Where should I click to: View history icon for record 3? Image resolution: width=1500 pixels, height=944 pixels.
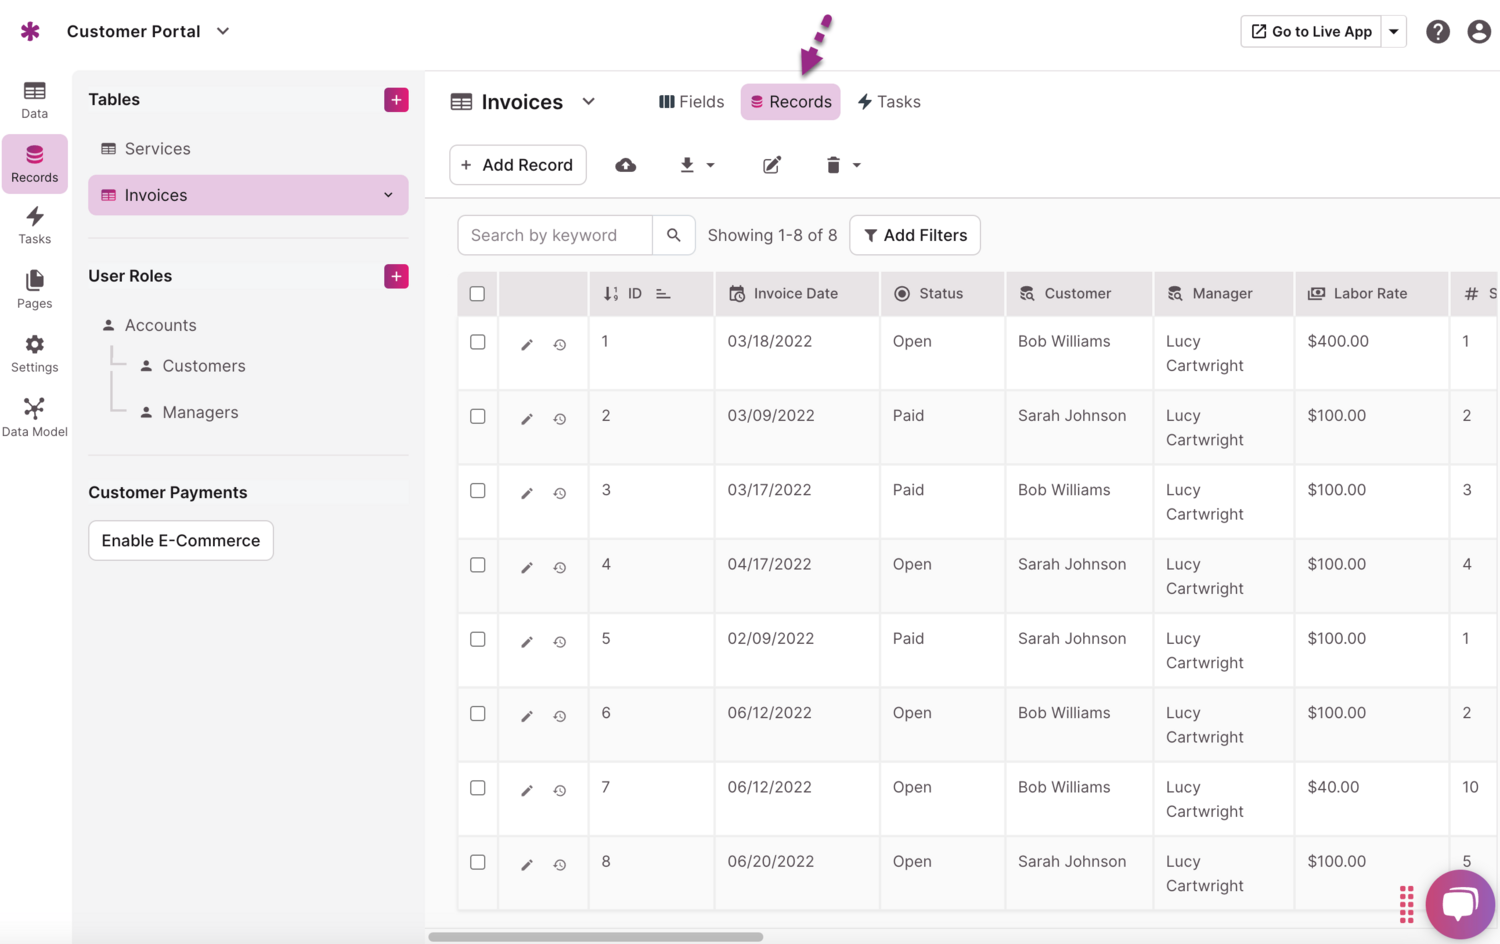[x=560, y=493]
